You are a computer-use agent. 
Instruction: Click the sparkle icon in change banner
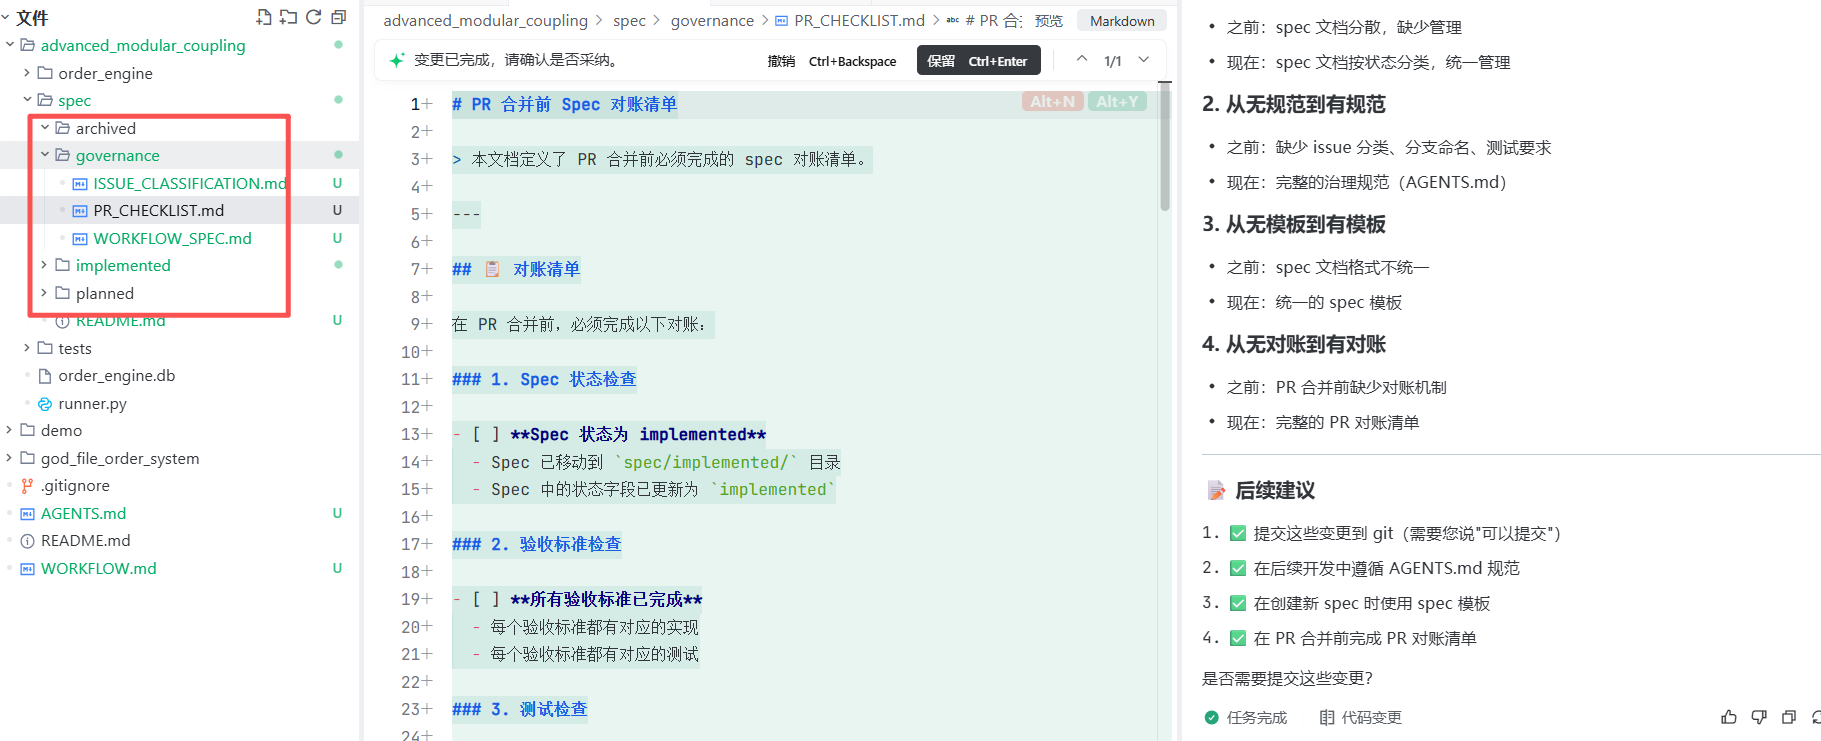(x=397, y=60)
